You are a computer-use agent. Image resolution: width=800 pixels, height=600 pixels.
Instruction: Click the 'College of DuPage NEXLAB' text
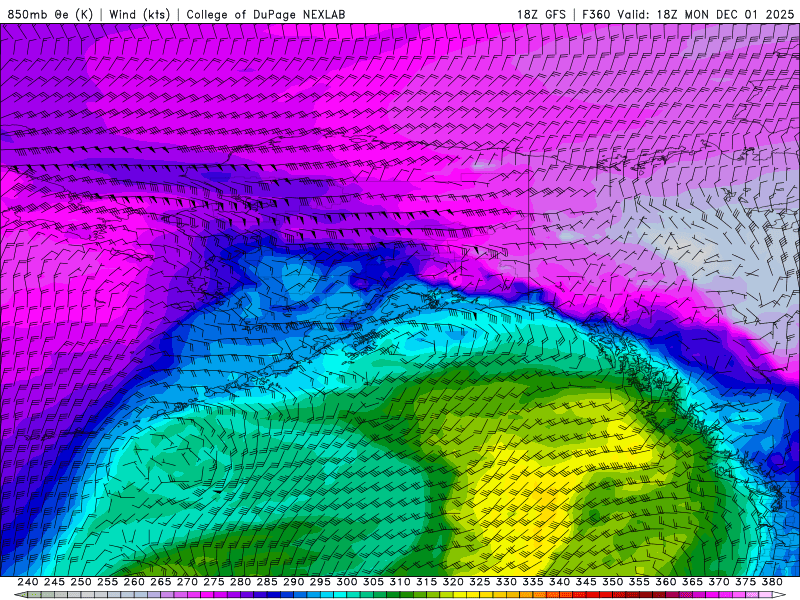click(266, 14)
